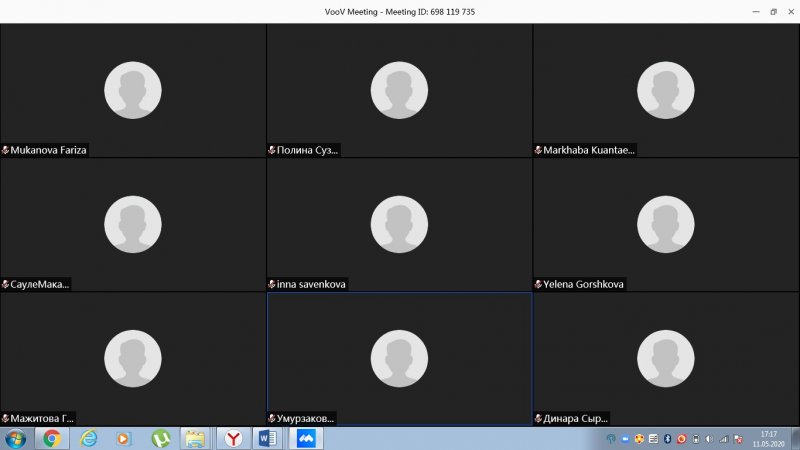This screenshot has width=800, height=450.
Task: Click the Action Center flag tray icon
Action: click(x=739, y=439)
